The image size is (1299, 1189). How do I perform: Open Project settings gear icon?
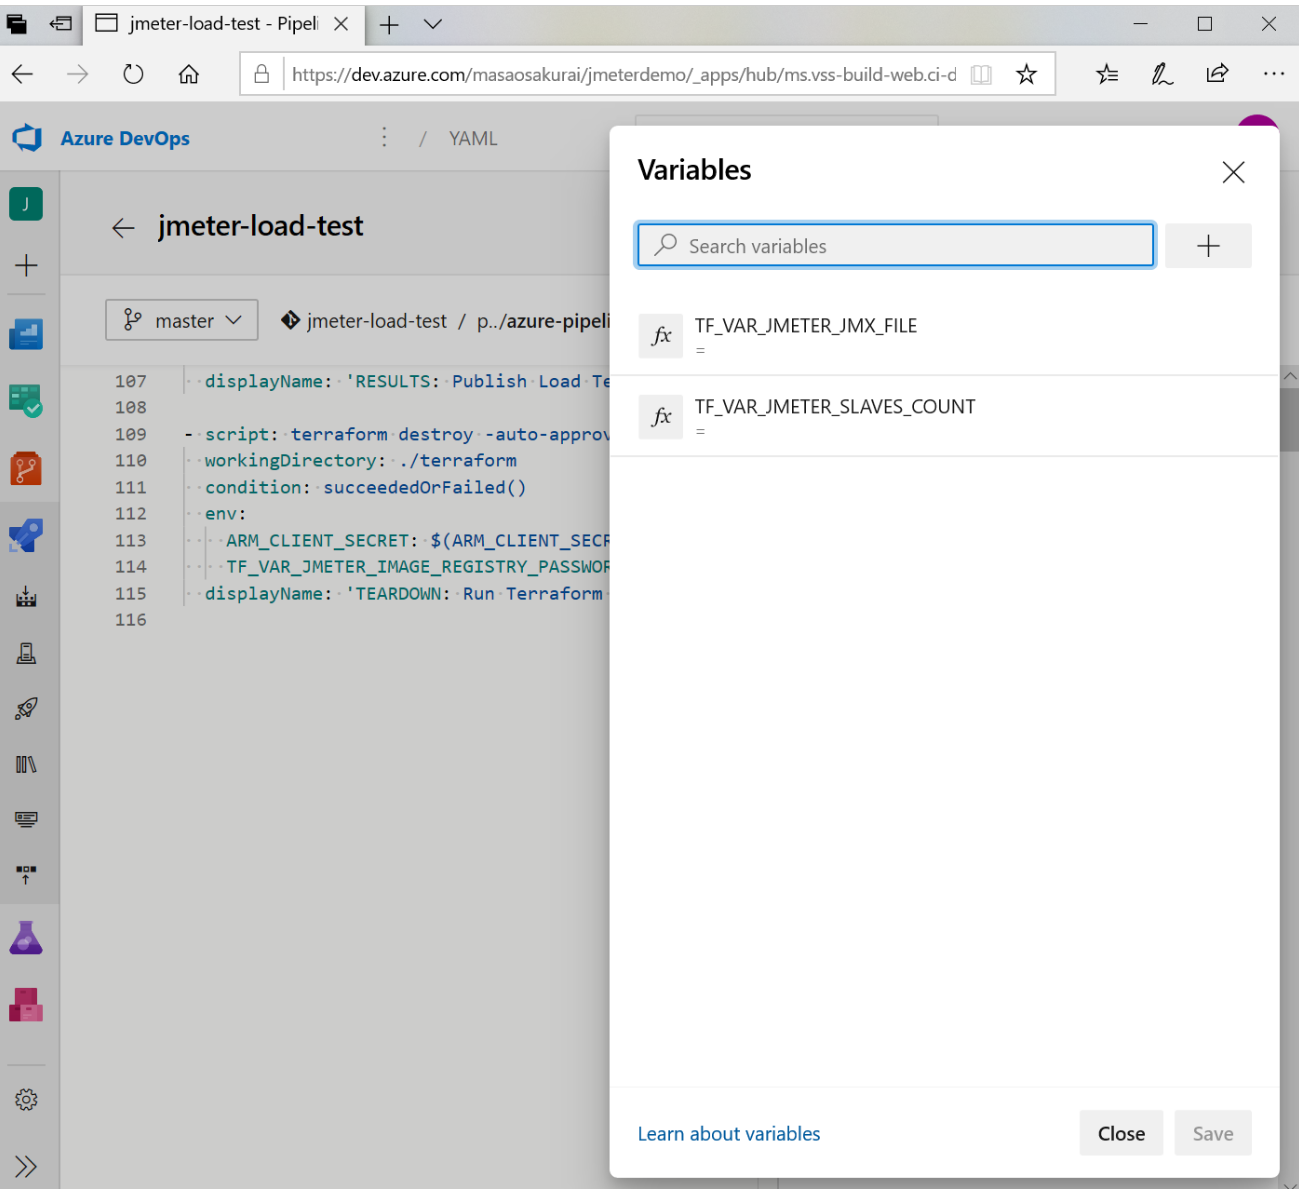point(26,1100)
